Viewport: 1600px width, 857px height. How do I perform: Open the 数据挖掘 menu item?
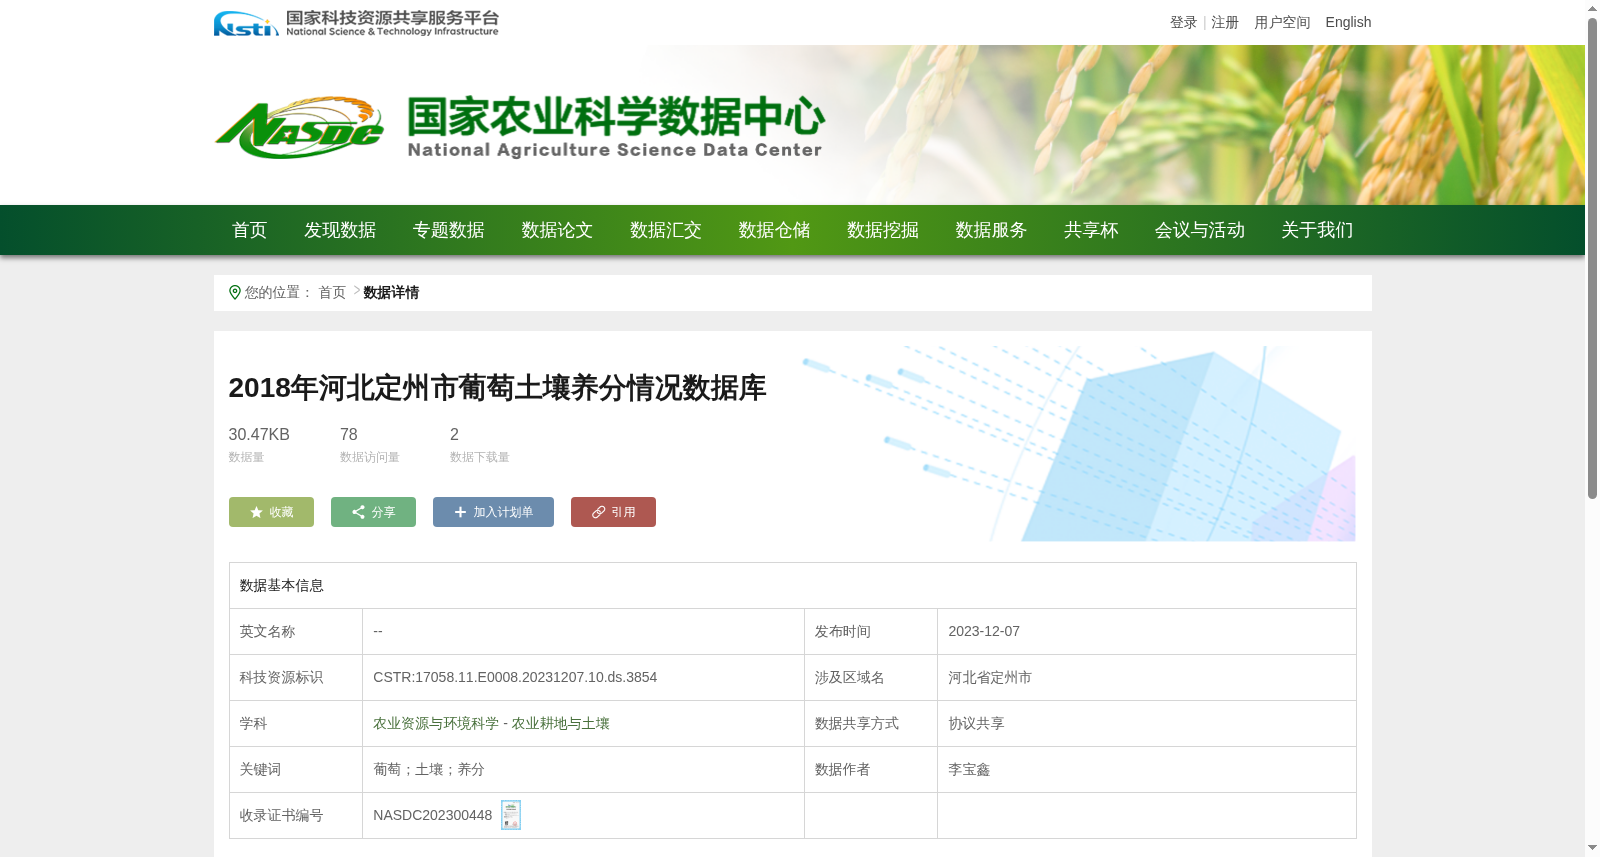click(883, 230)
